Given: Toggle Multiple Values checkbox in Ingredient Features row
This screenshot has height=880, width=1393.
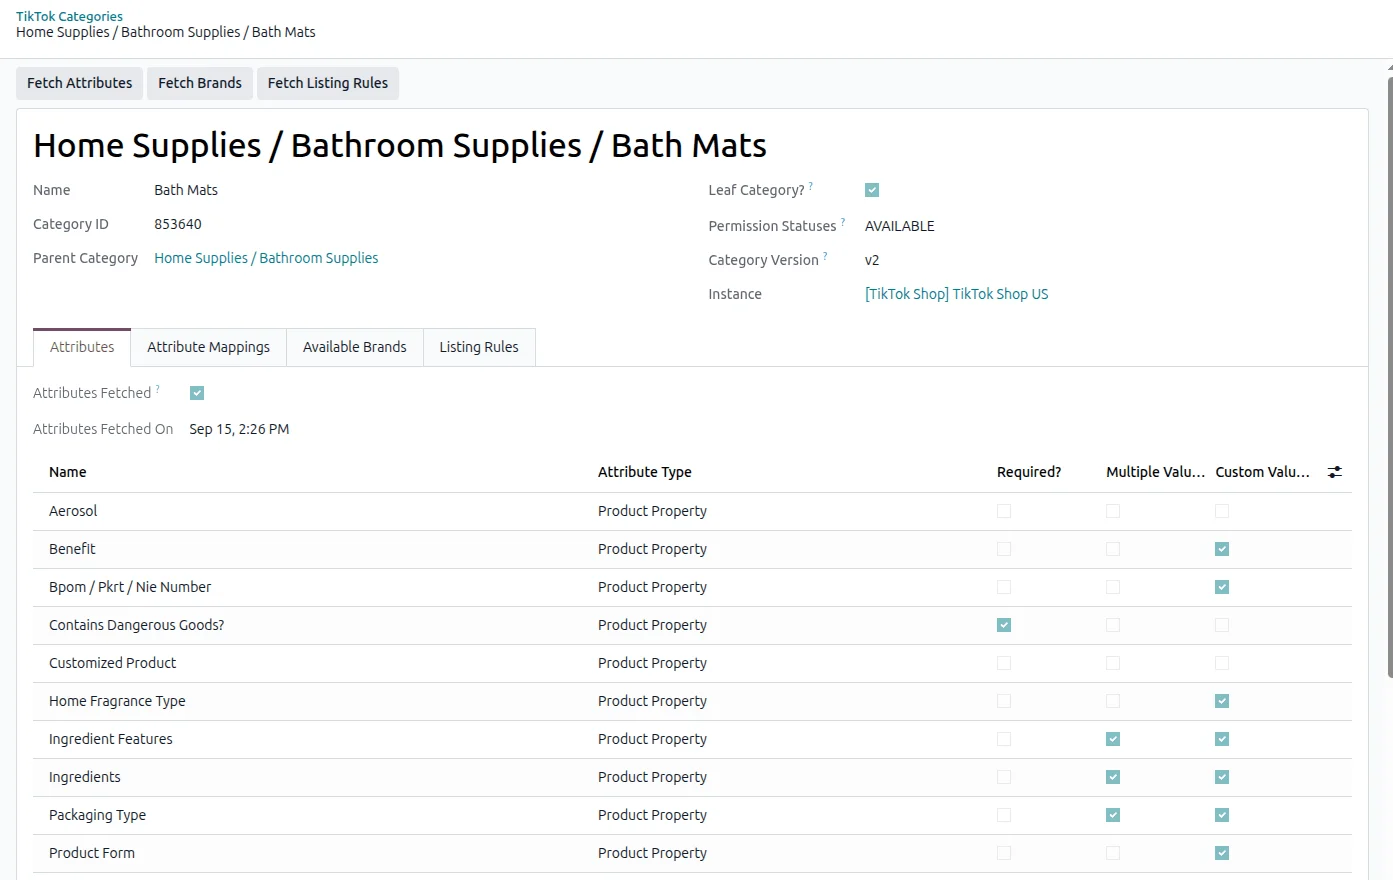Looking at the screenshot, I should click(x=1113, y=739).
